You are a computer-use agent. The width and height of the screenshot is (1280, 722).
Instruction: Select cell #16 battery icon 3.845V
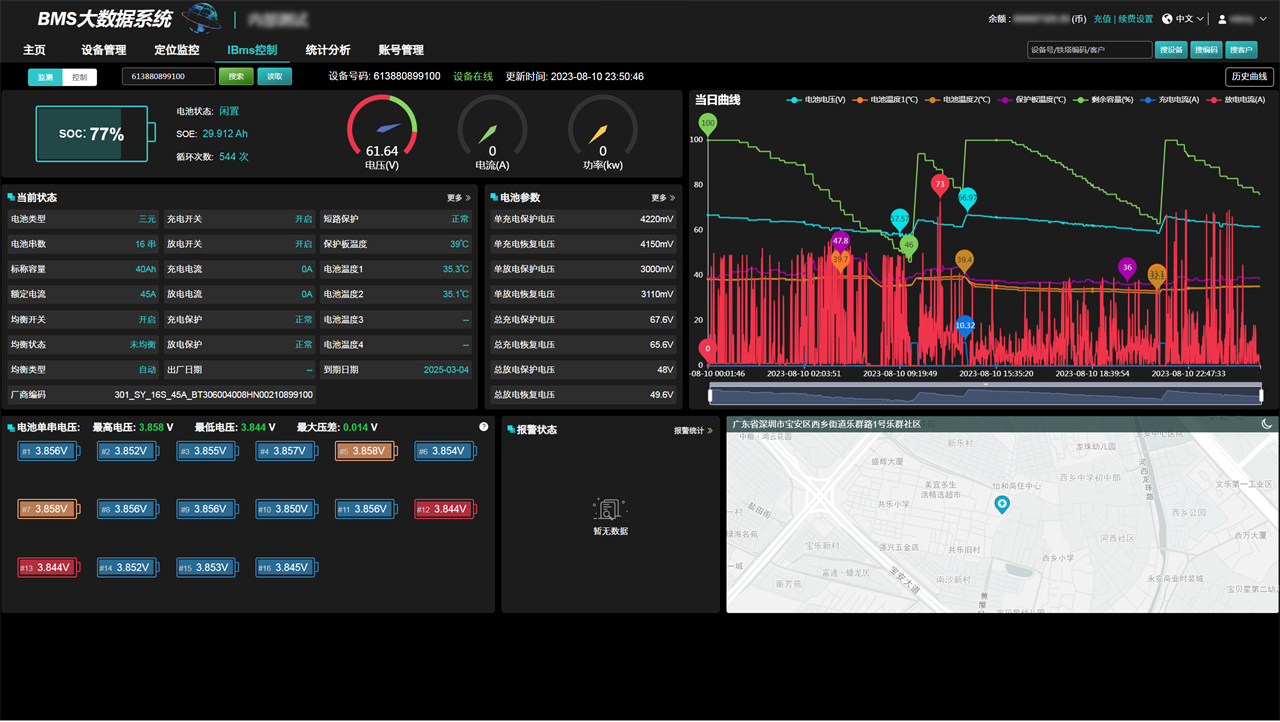286,567
